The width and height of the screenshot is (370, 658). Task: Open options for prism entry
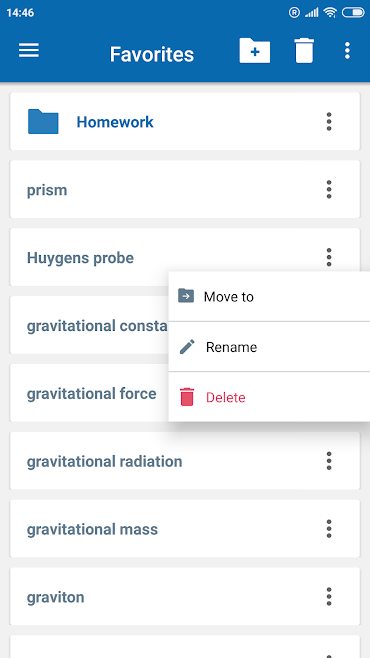click(329, 190)
